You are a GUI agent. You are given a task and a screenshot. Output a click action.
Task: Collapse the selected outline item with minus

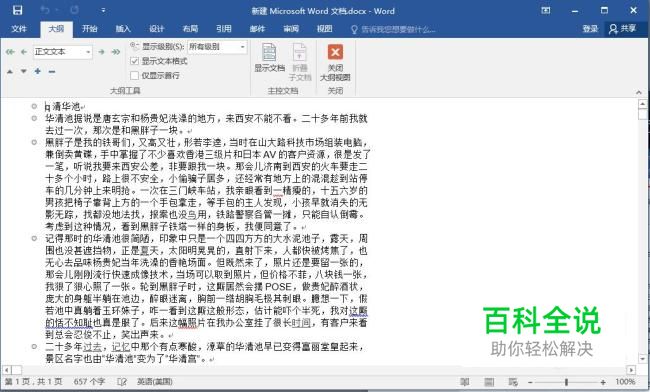(x=51, y=72)
